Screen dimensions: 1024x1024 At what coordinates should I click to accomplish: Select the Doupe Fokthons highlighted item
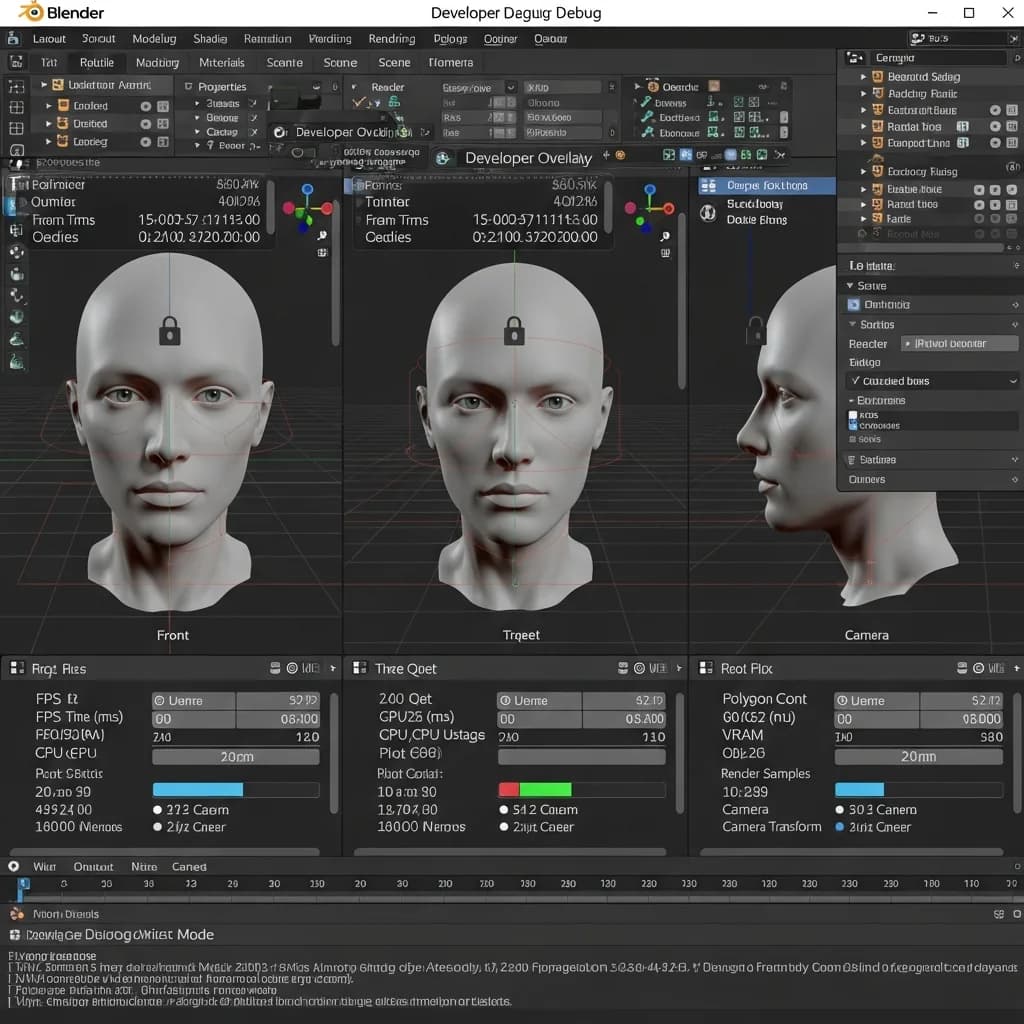(x=767, y=185)
